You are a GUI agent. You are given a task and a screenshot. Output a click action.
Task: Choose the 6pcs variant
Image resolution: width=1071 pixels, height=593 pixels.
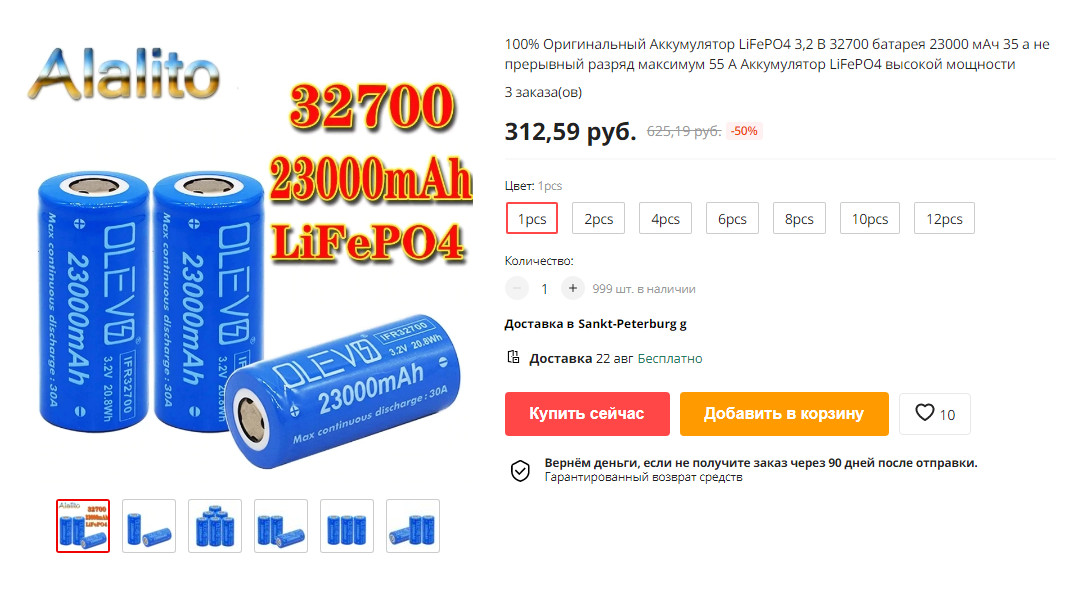[732, 219]
